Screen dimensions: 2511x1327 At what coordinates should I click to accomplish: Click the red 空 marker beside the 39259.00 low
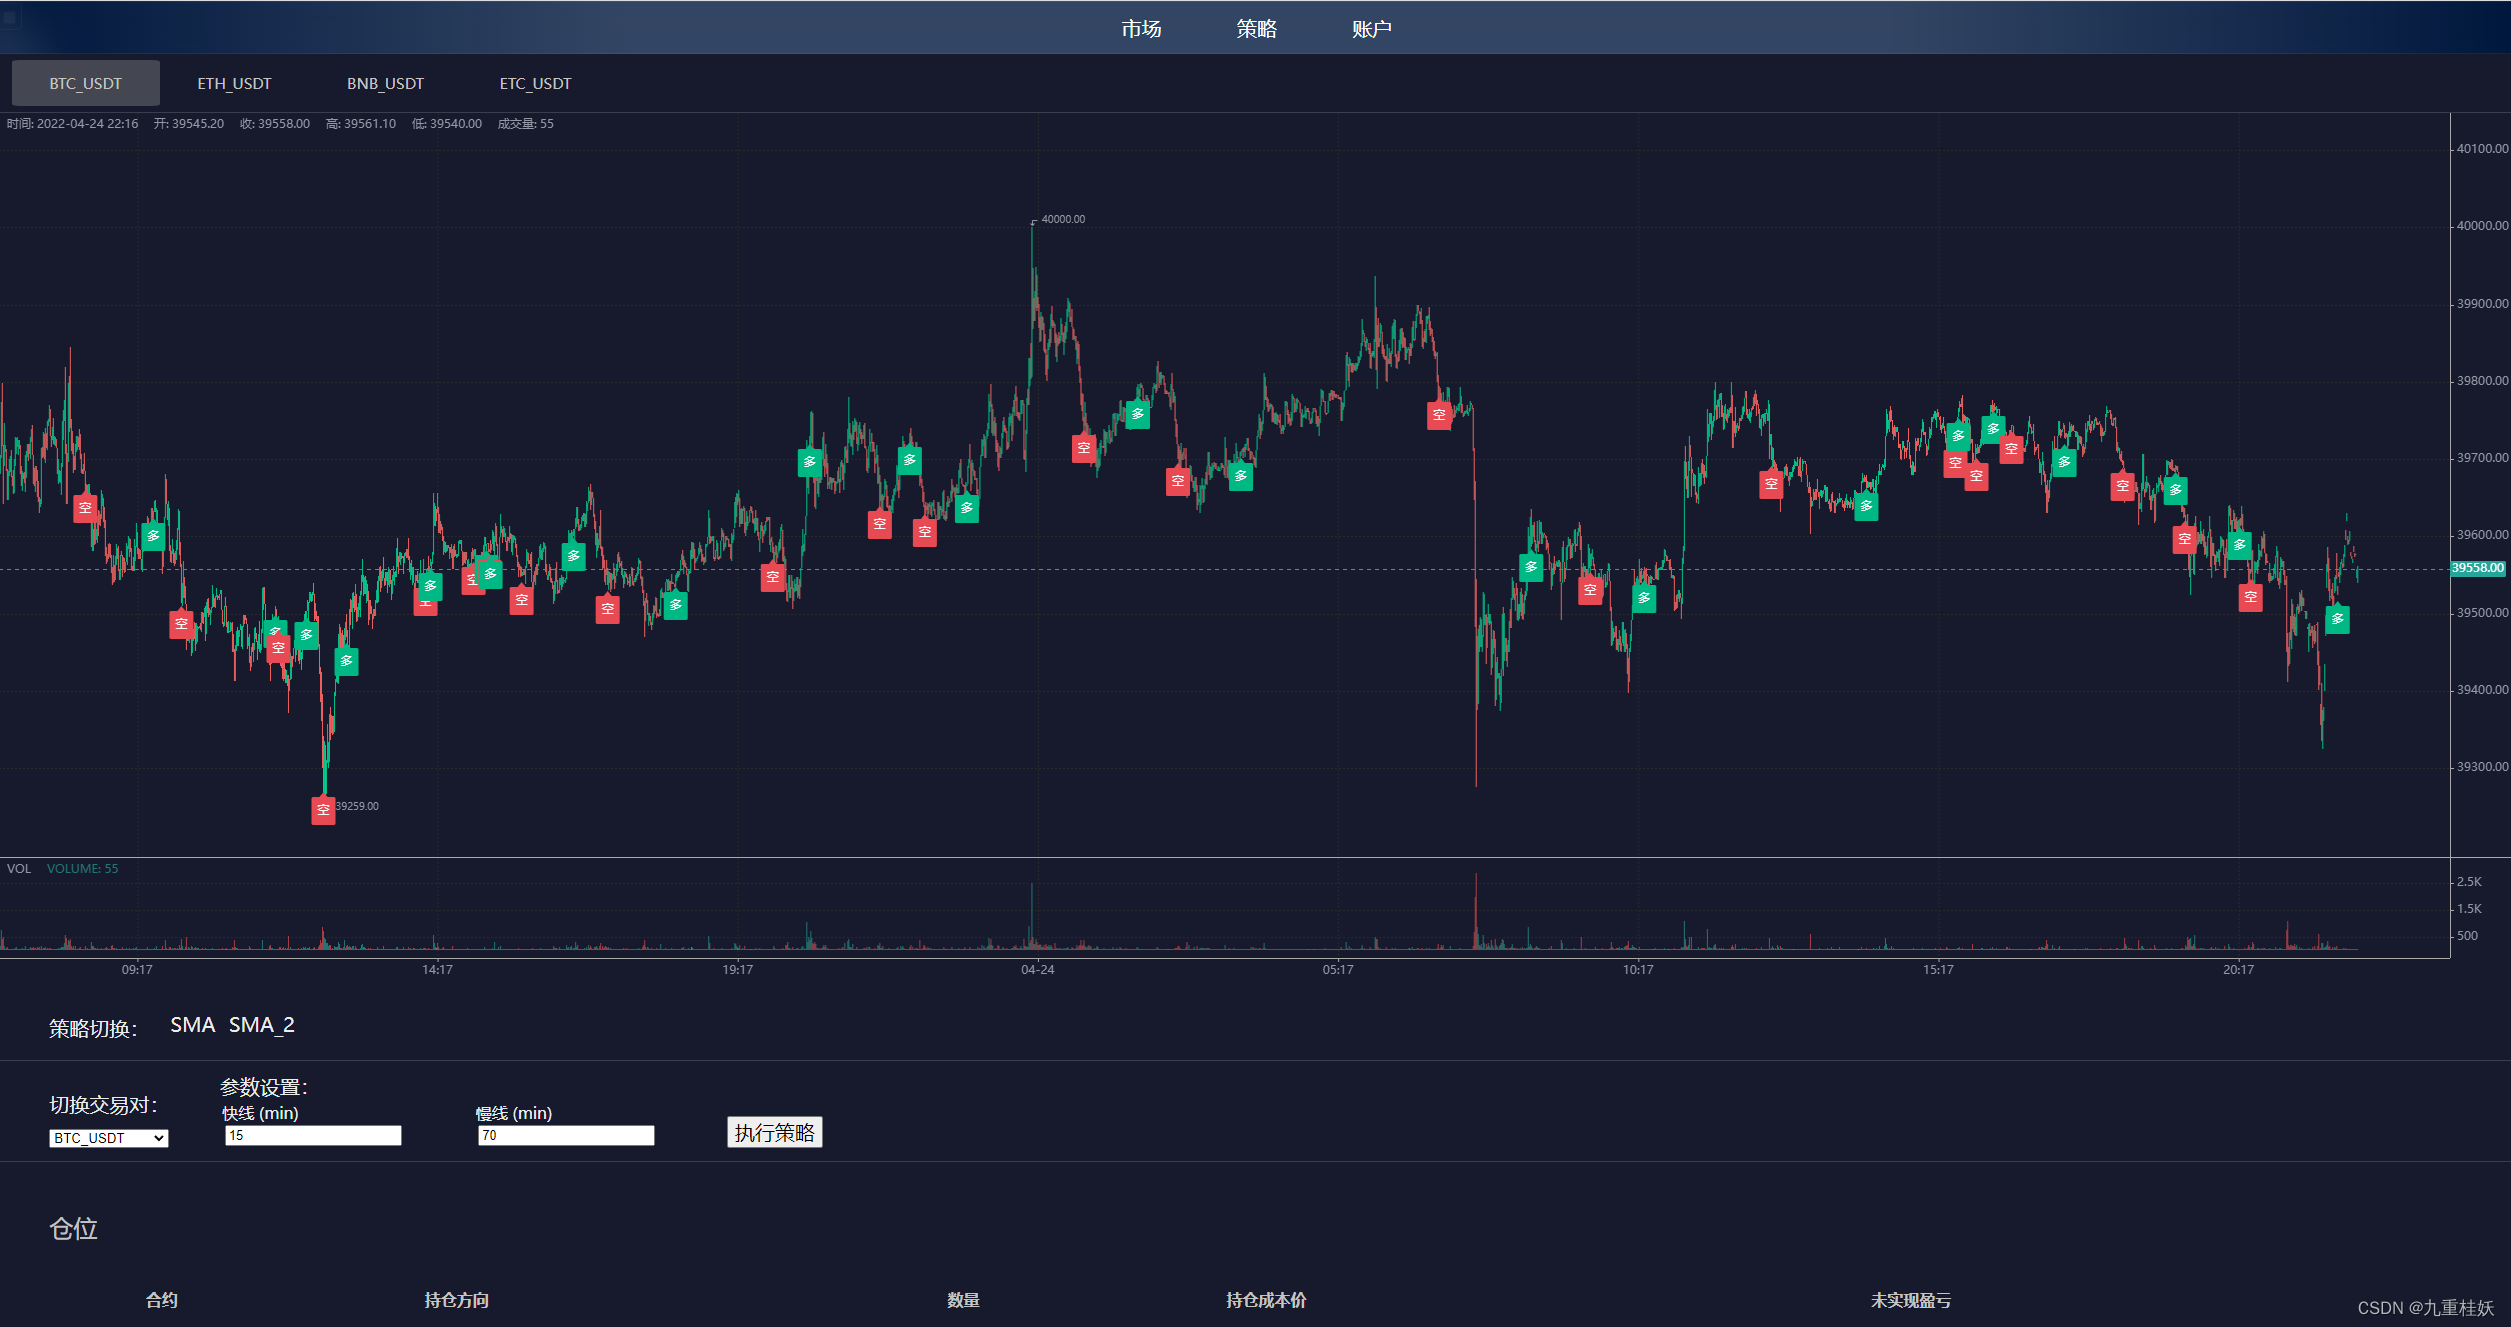323,810
